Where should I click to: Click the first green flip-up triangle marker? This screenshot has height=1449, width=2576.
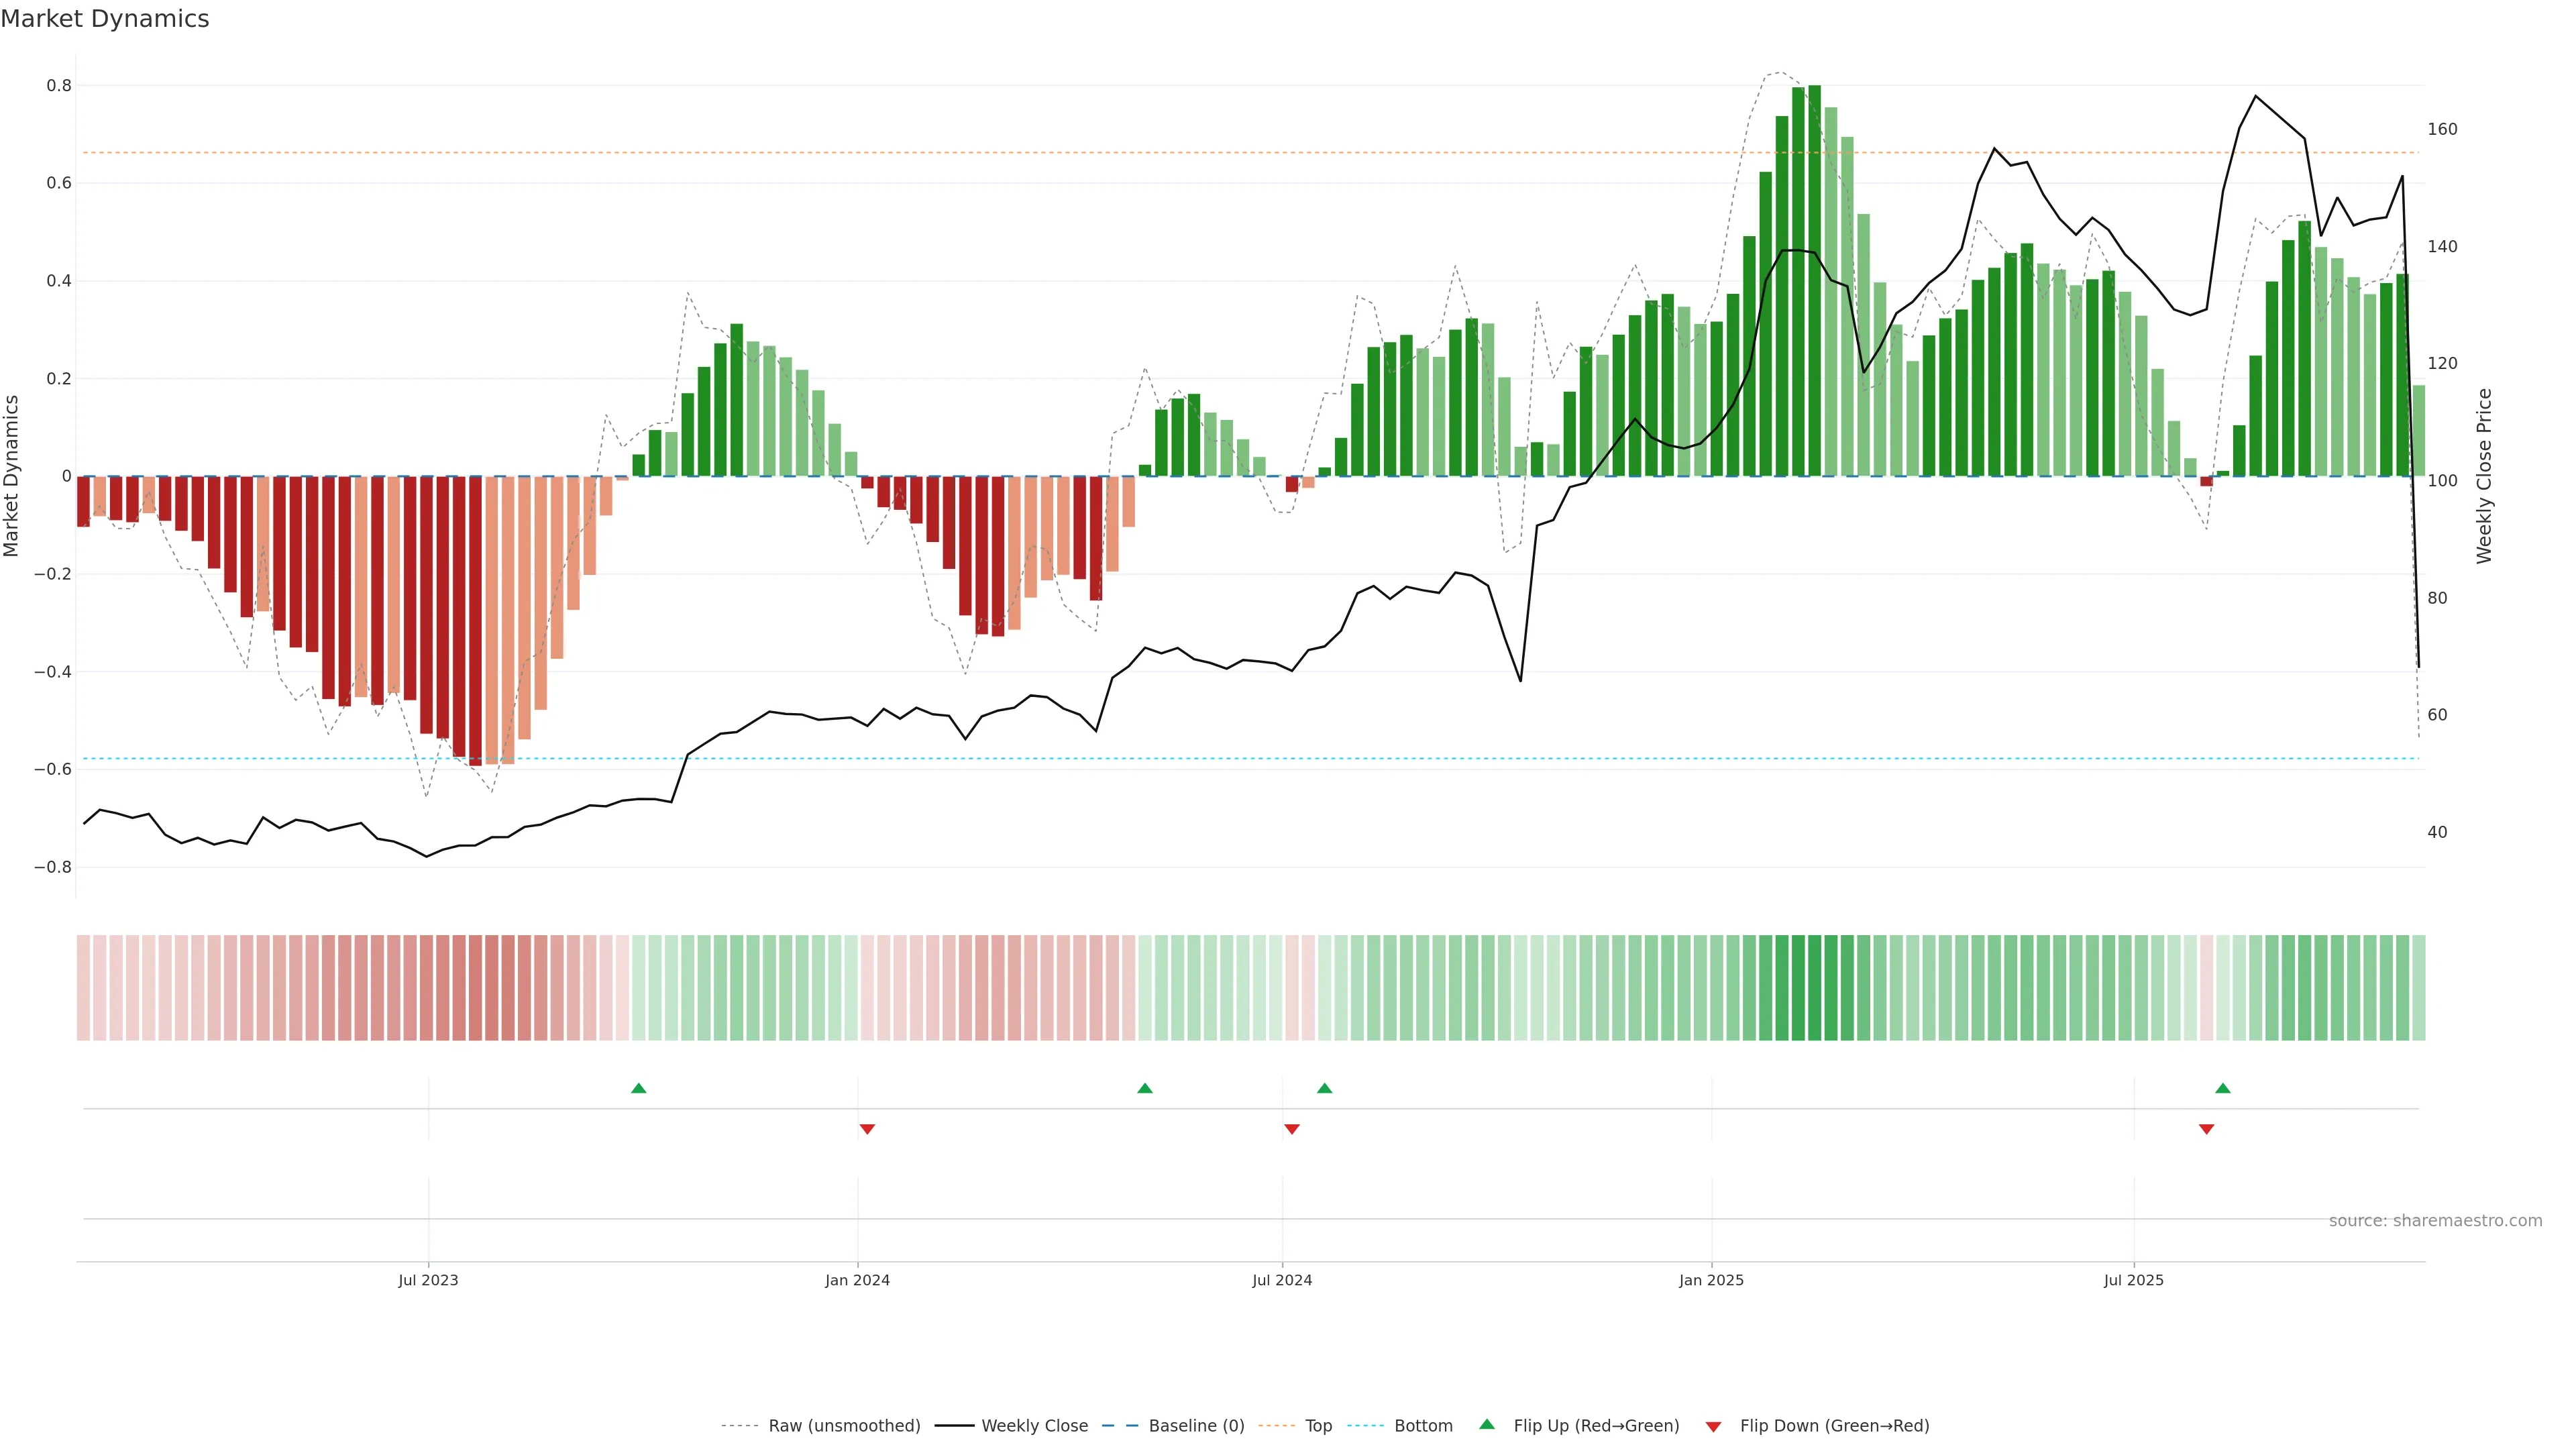[639, 1088]
